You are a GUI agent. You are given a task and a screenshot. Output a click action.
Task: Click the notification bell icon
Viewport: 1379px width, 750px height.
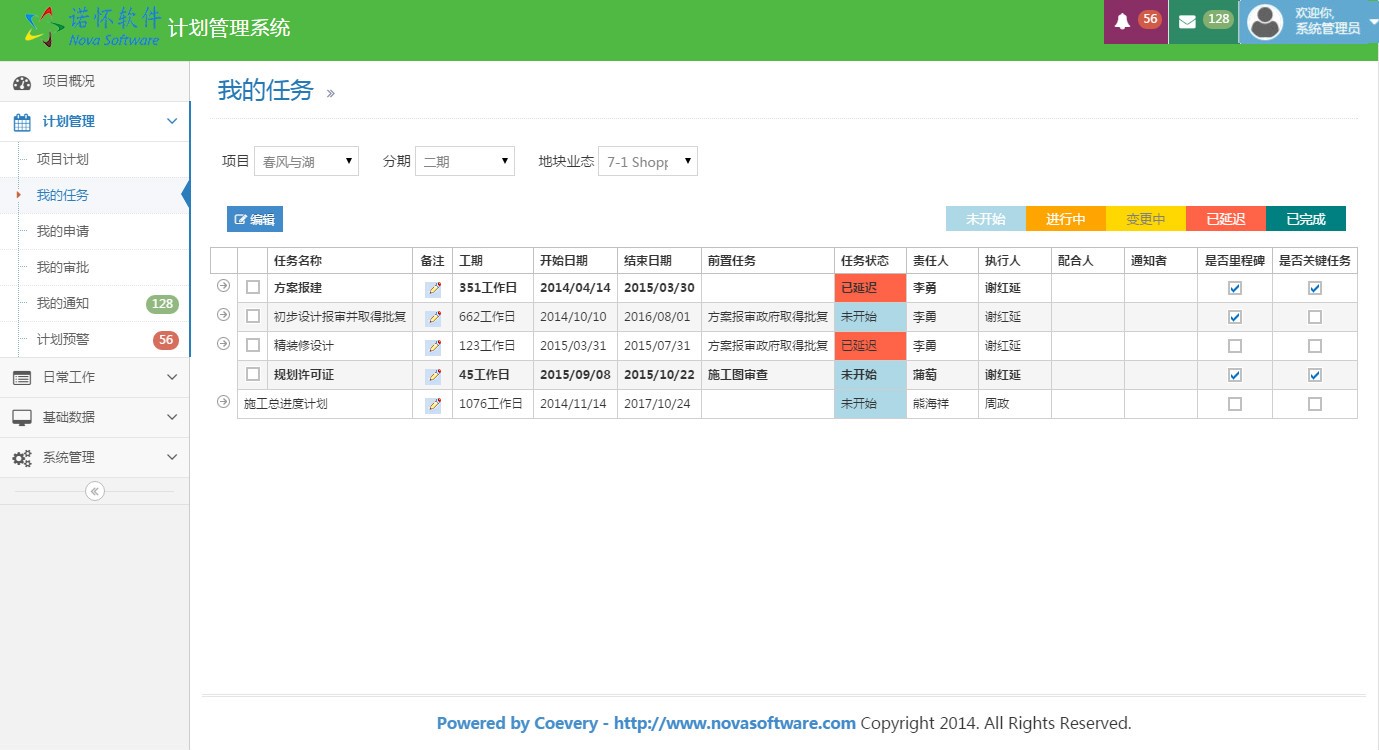click(1122, 21)
